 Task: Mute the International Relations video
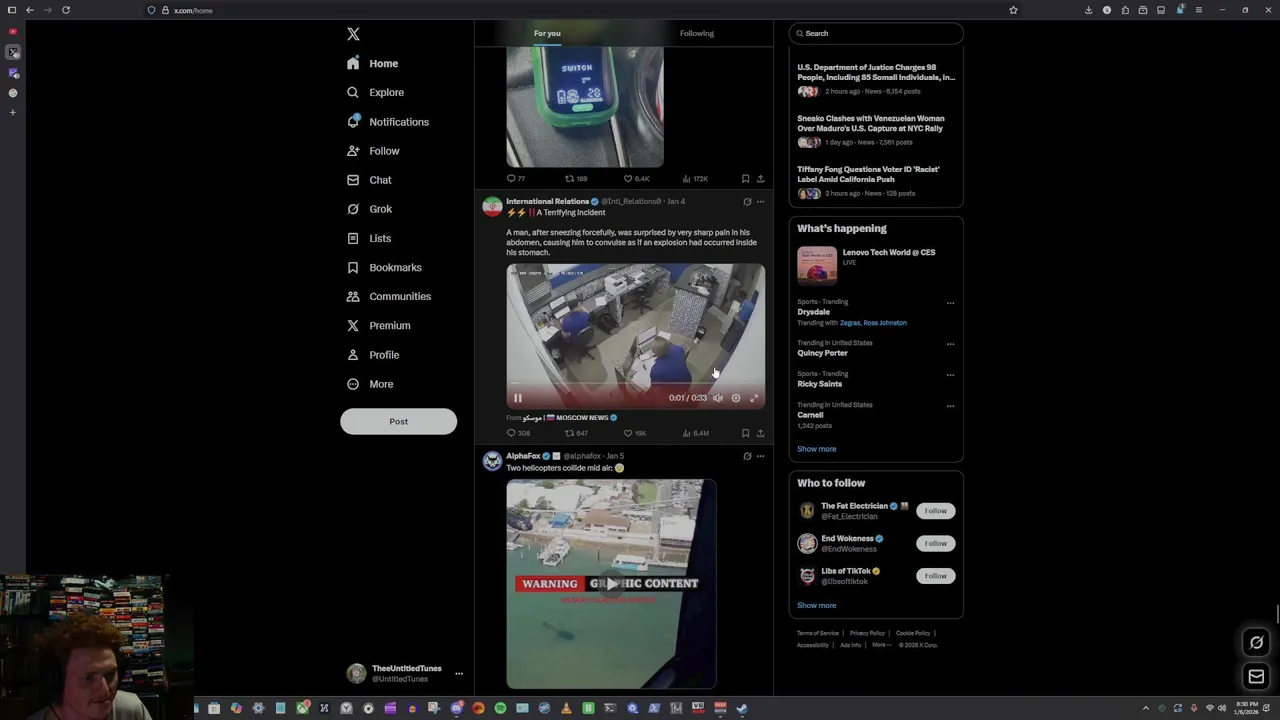pos(717,398)
